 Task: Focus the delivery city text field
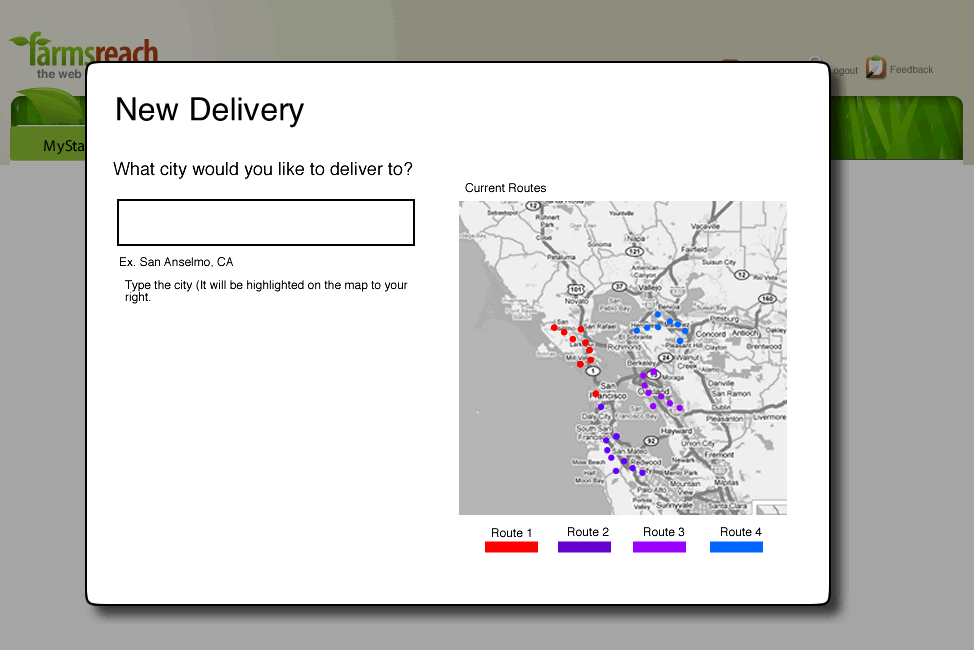266,222
